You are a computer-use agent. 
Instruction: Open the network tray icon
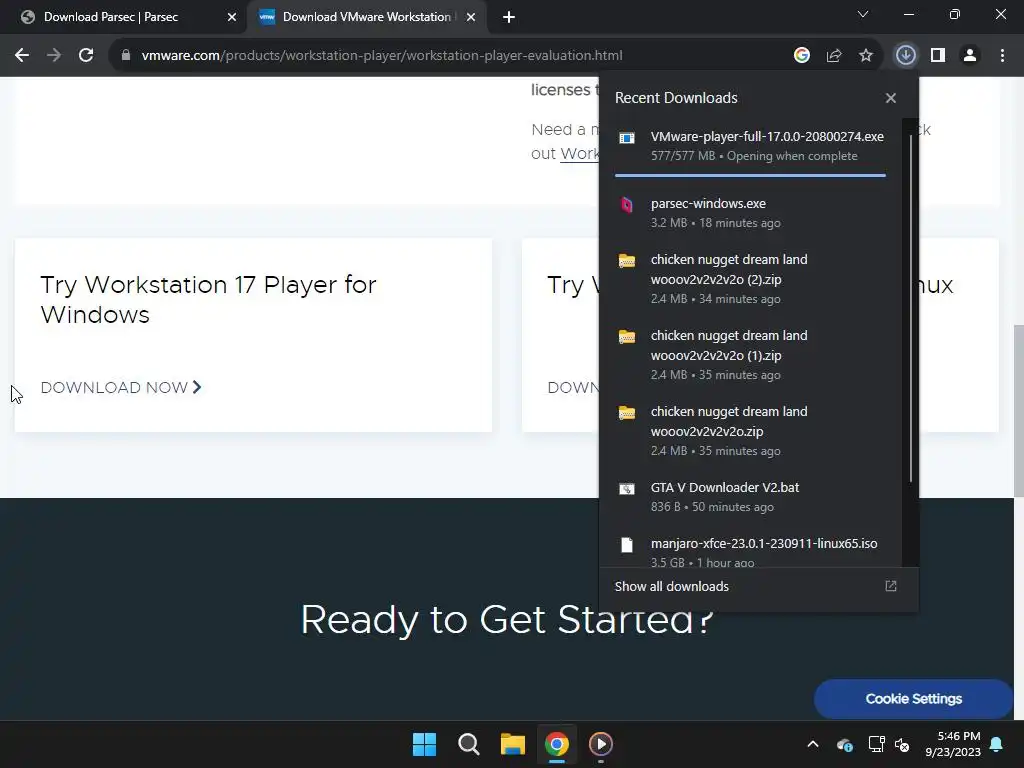876,744
